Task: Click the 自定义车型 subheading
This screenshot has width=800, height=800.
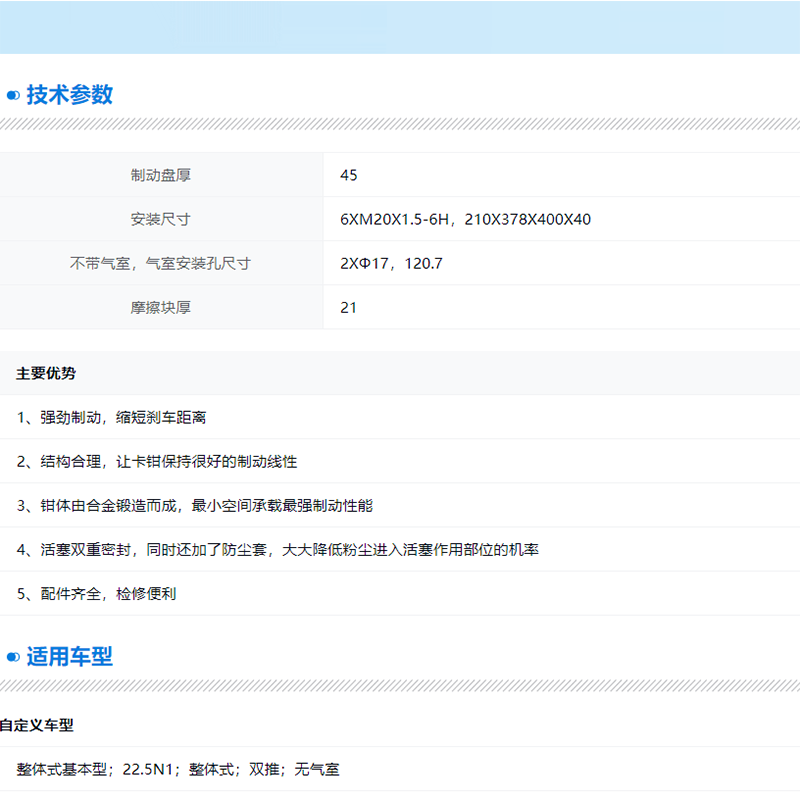Action: (x=37, y=725)
